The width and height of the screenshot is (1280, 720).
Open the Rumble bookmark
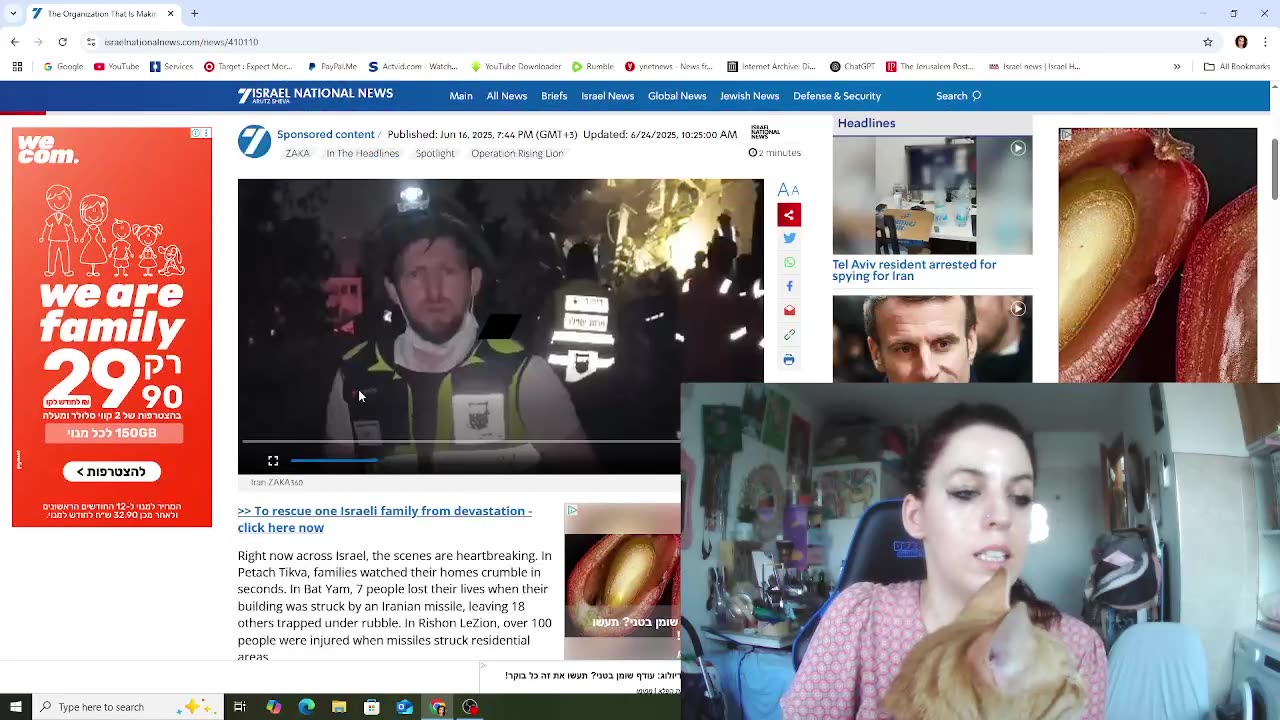pyautogui.click(x=593, y=67)
